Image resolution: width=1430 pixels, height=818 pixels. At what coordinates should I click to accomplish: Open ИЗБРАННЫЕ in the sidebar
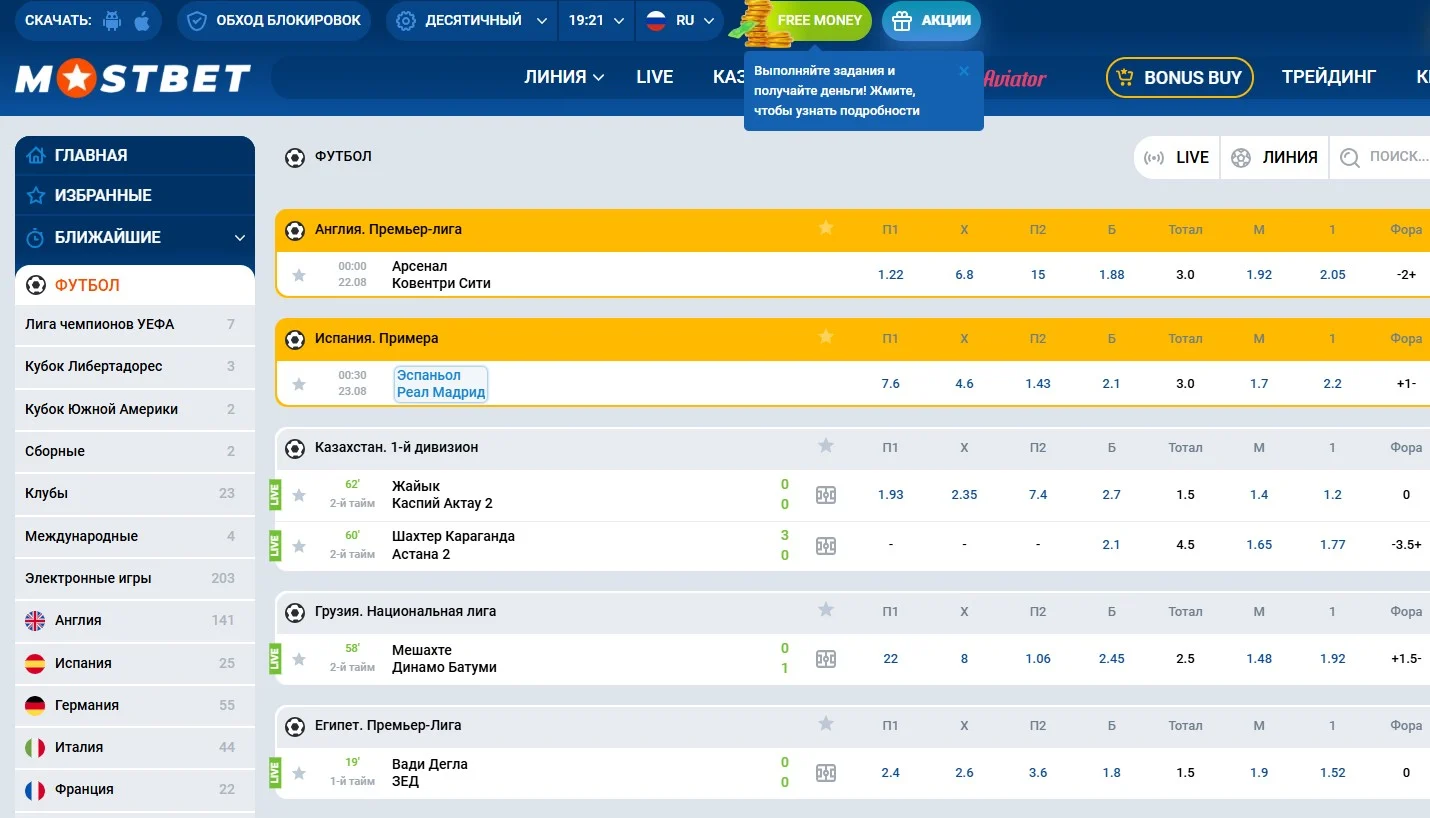coord(135,196)
